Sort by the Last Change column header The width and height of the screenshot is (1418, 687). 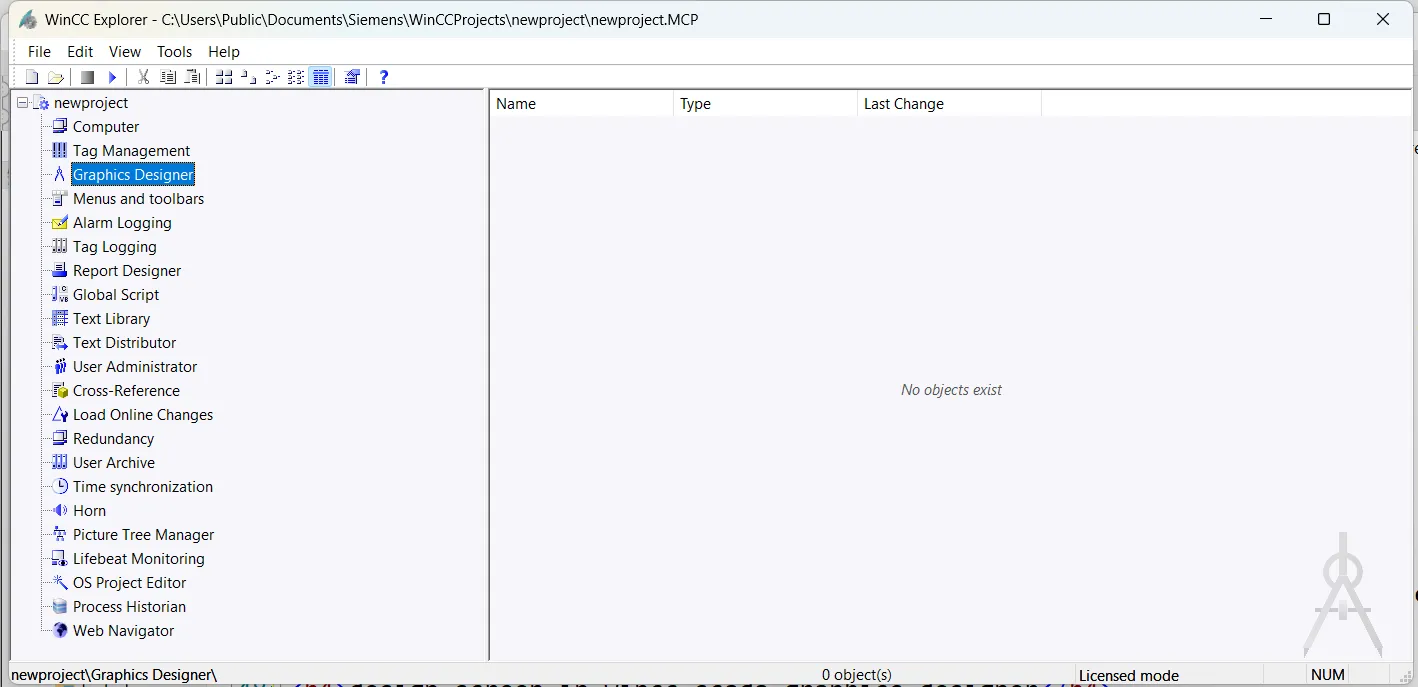tap(949, 103)
